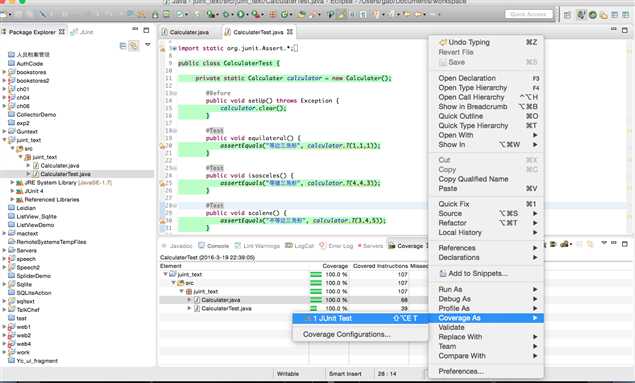The width and height of the screenshot is (635, 383).
Task: Click coverage bar for Calculater.java row
Action: point(316,300)
